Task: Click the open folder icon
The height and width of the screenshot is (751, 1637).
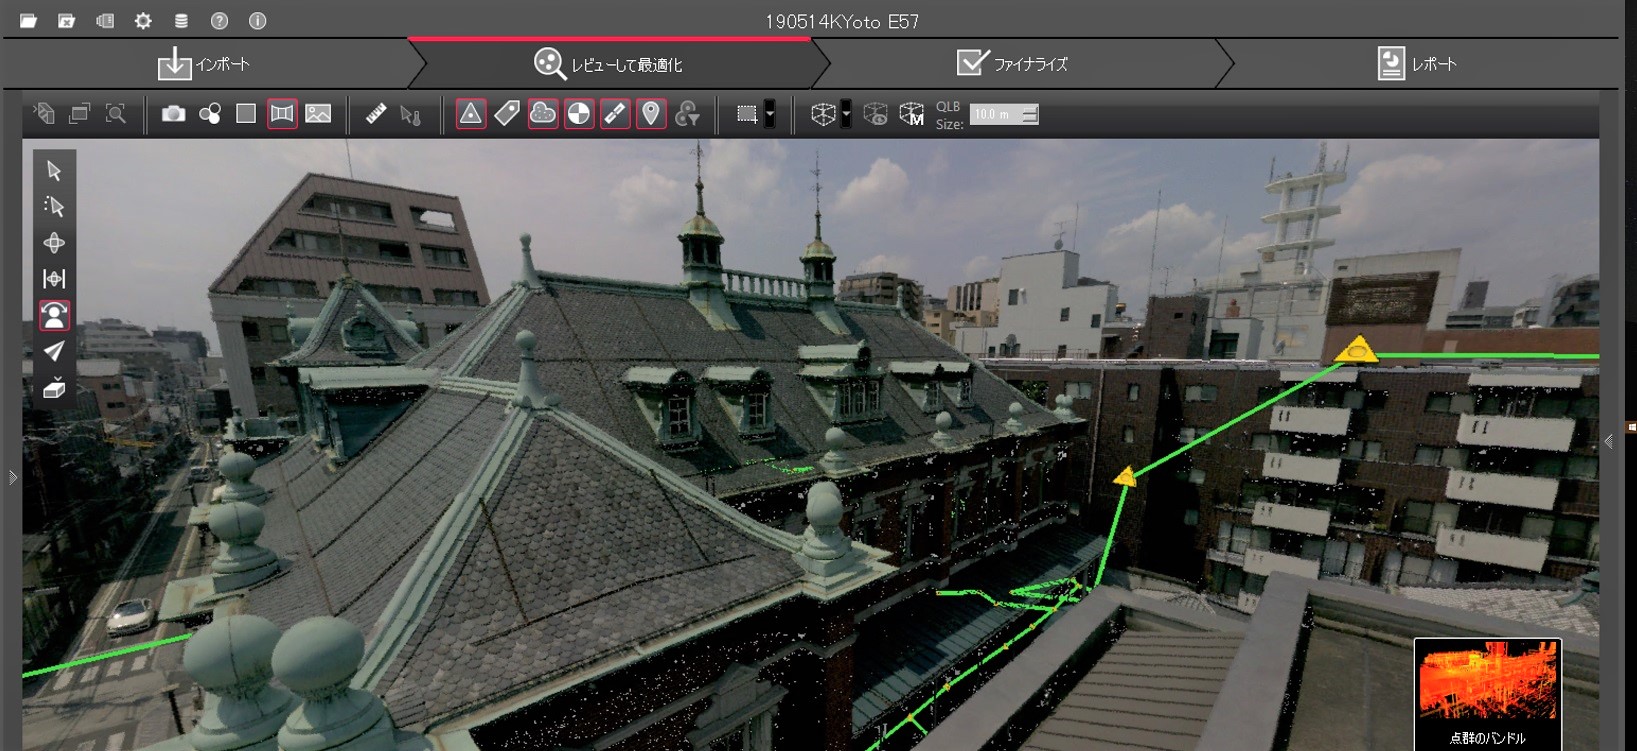Action: click(x=28, y=21)
